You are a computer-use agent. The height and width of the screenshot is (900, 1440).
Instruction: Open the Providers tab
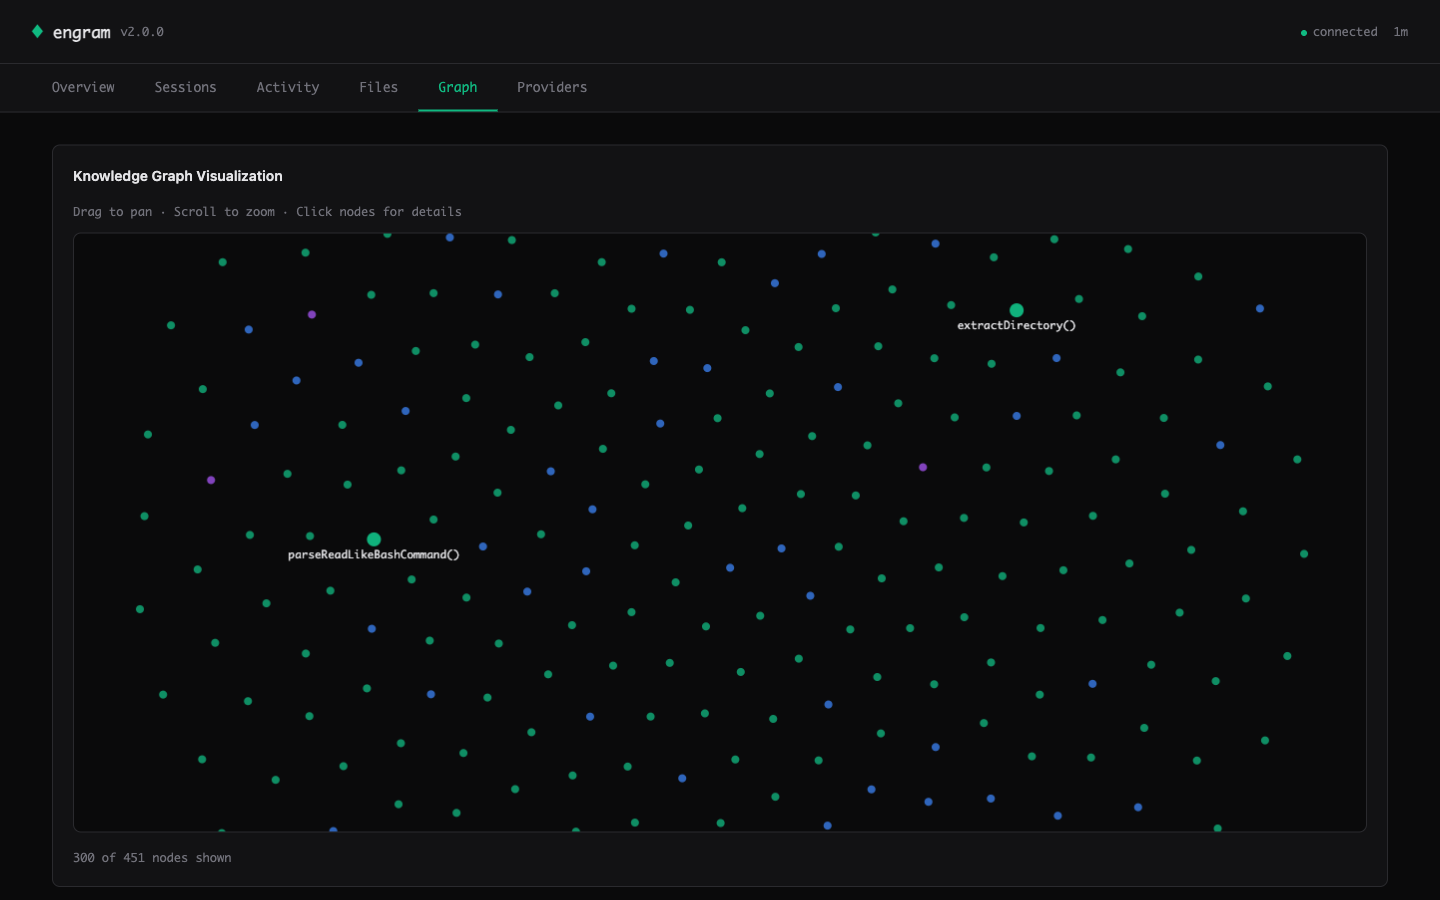pyautogui.click(x=552, y=87)
